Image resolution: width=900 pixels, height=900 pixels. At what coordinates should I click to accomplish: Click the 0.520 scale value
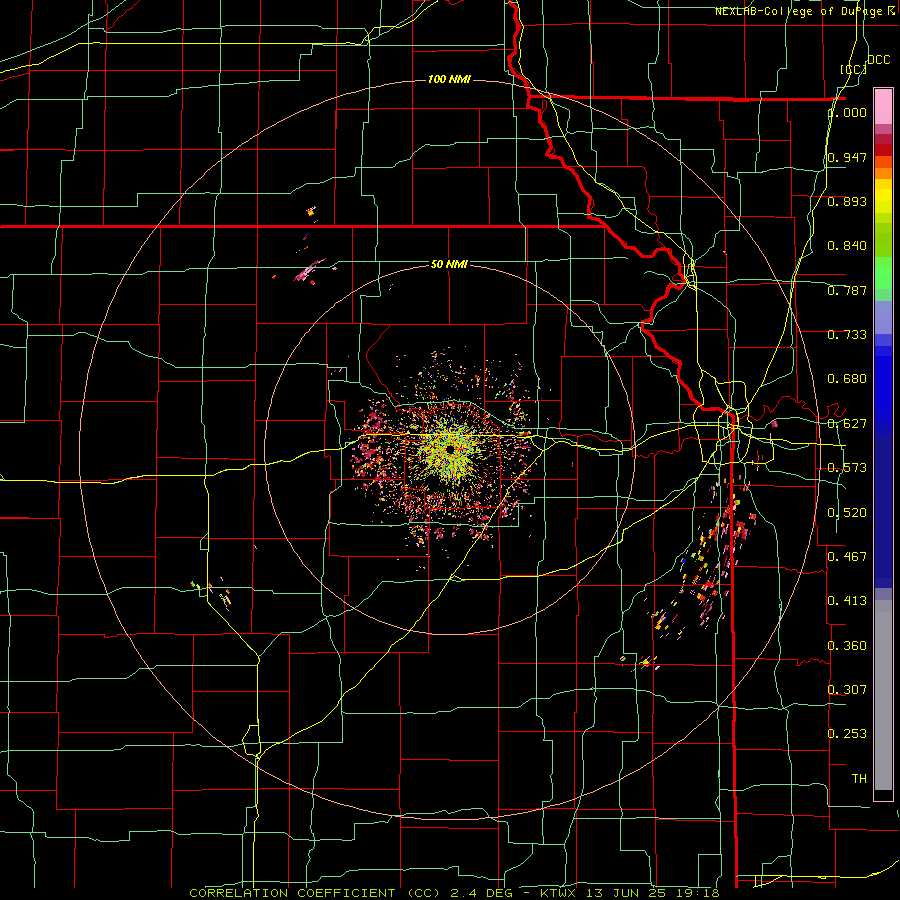847,513
